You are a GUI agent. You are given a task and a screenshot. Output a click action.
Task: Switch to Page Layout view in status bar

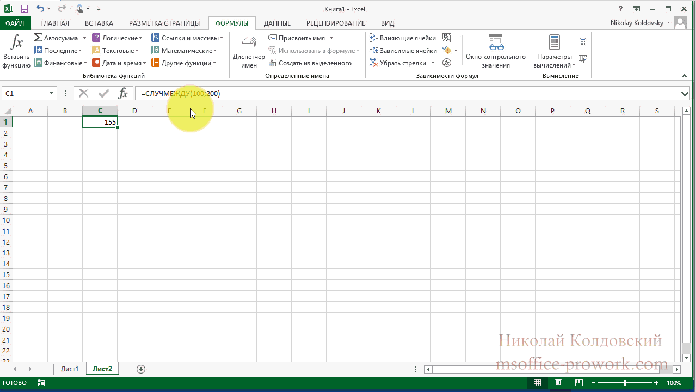558,382
